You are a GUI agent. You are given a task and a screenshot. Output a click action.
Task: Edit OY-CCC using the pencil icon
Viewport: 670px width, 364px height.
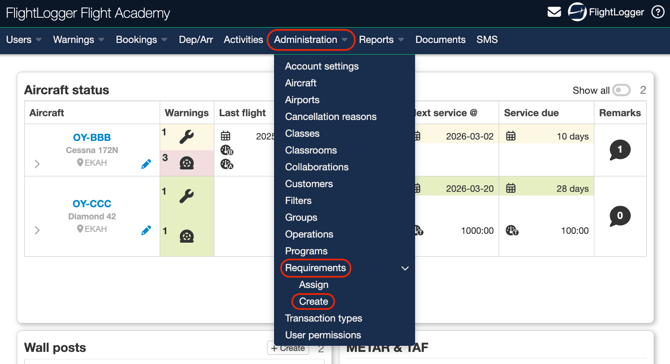pos(146,230)
